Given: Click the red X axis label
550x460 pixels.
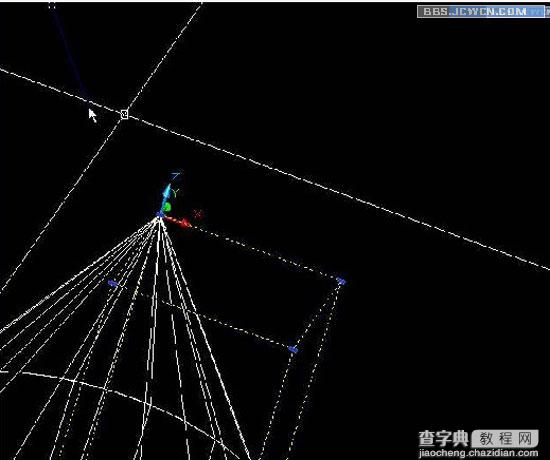Looking at the screenshot, I should (x=199, y=213).
